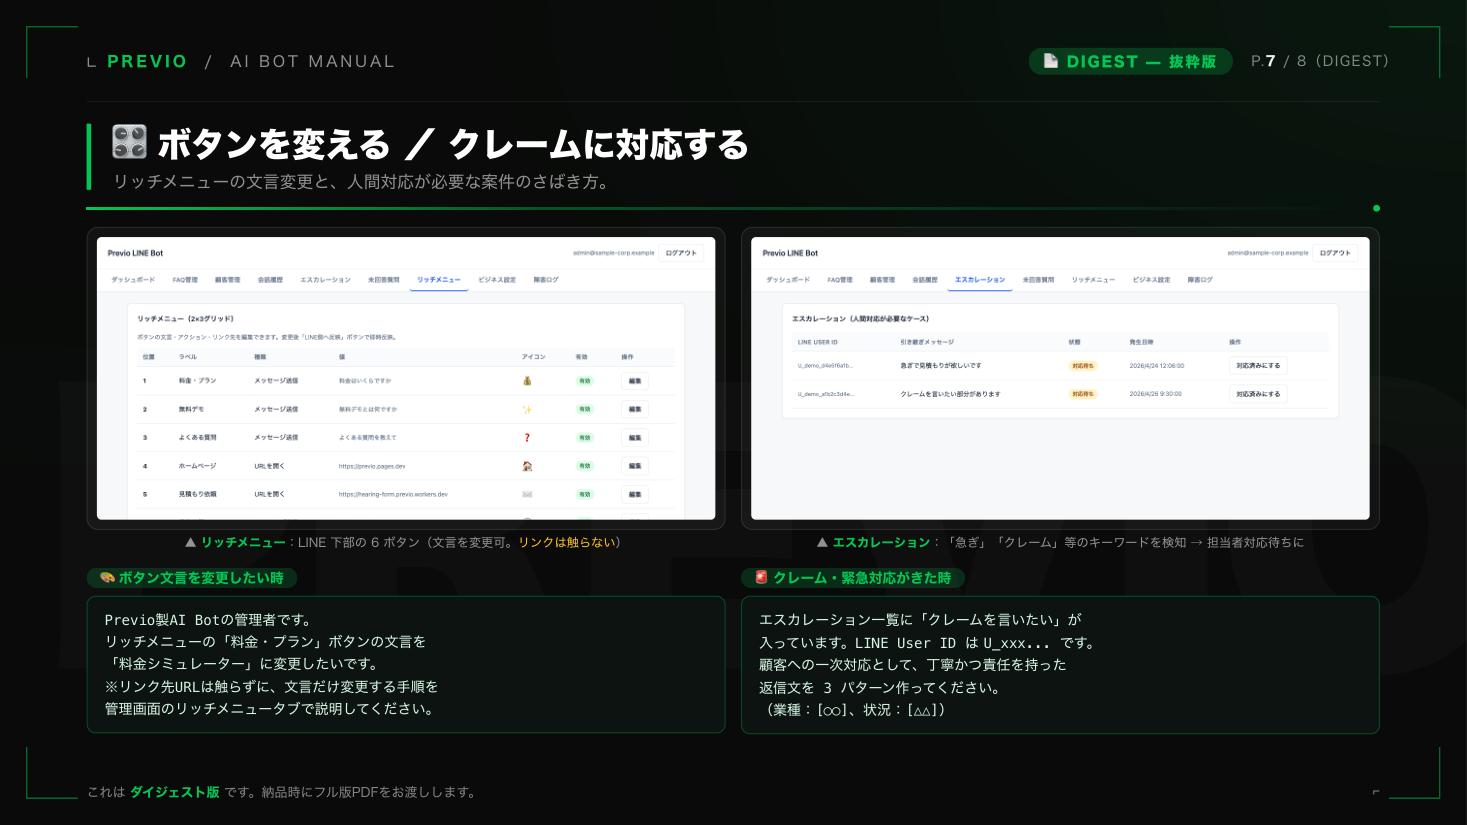Open ビジネス設定 tab in the escalation window
1467x825 pixels.
point(1151,280)
